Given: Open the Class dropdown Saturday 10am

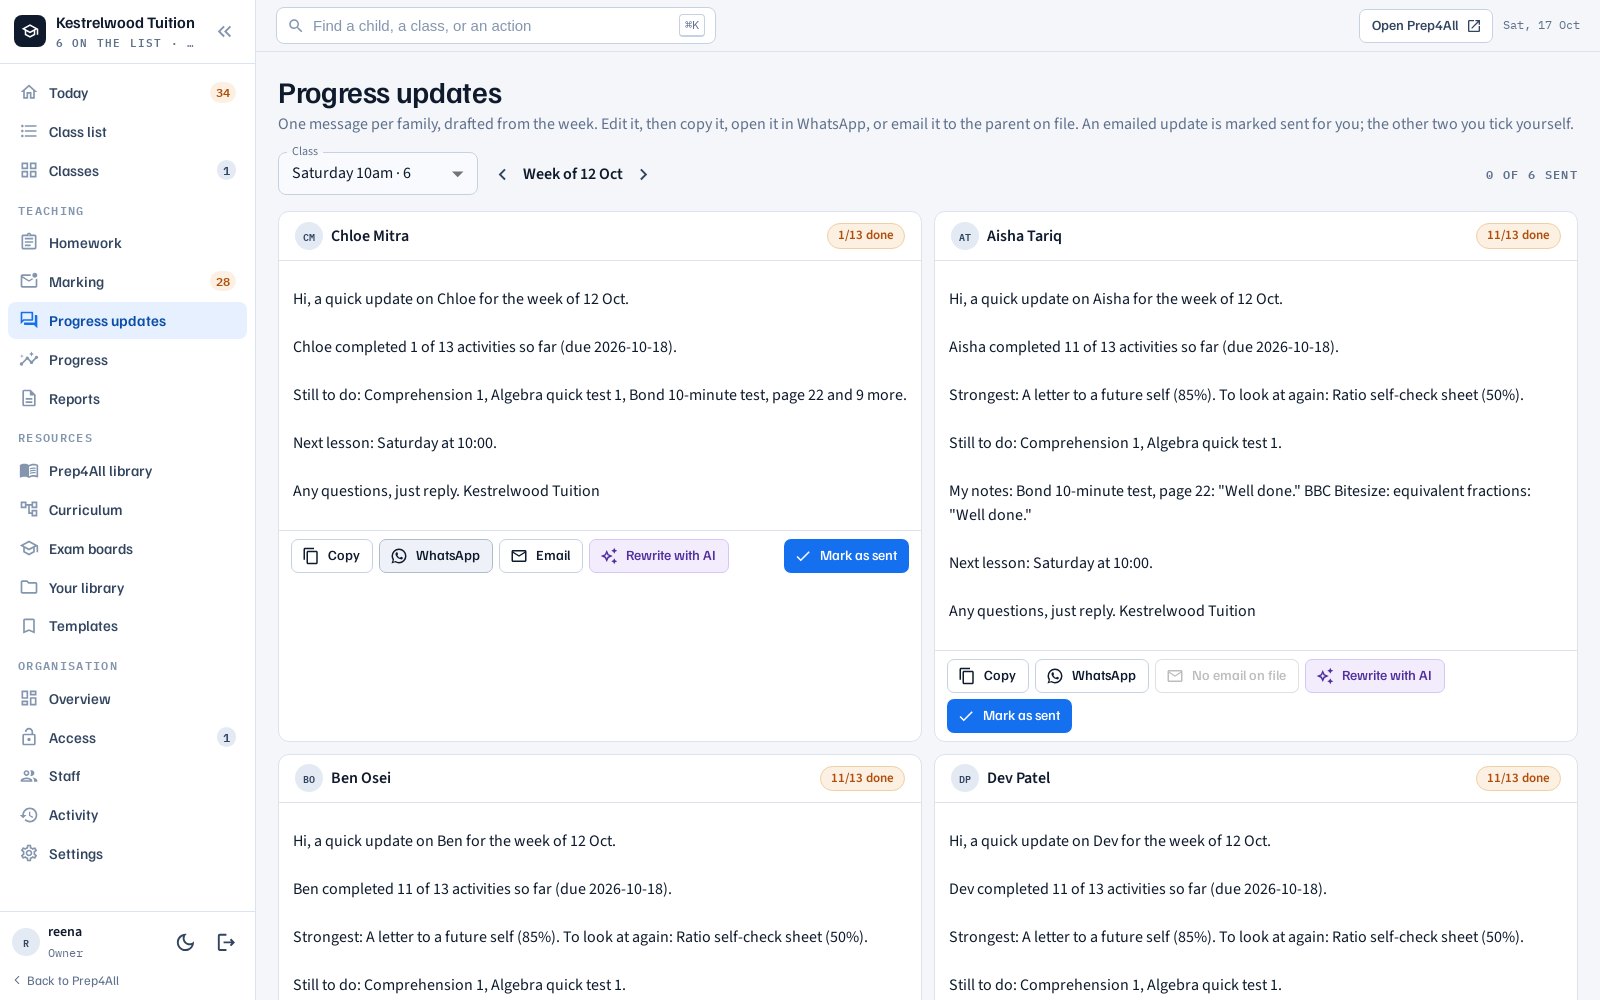Looking at the screenshot, I should point(378,173).
